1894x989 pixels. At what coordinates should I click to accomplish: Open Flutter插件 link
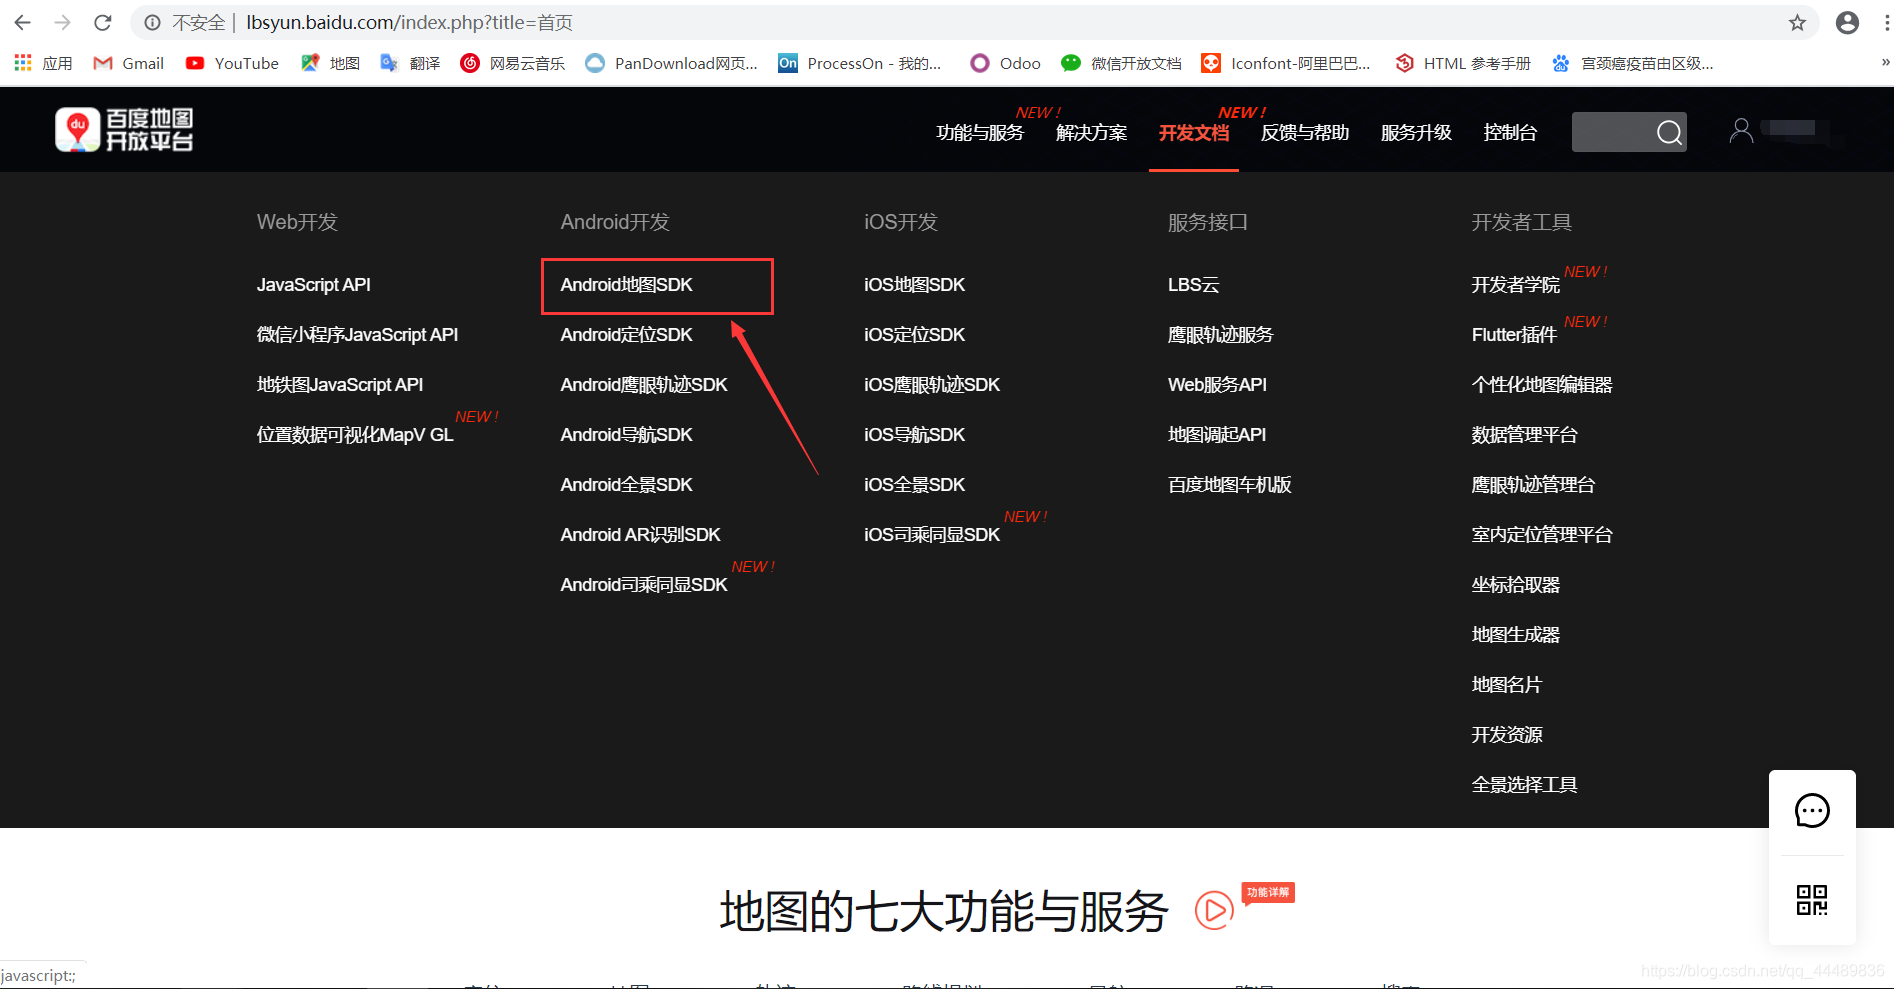pos(1515,335)
